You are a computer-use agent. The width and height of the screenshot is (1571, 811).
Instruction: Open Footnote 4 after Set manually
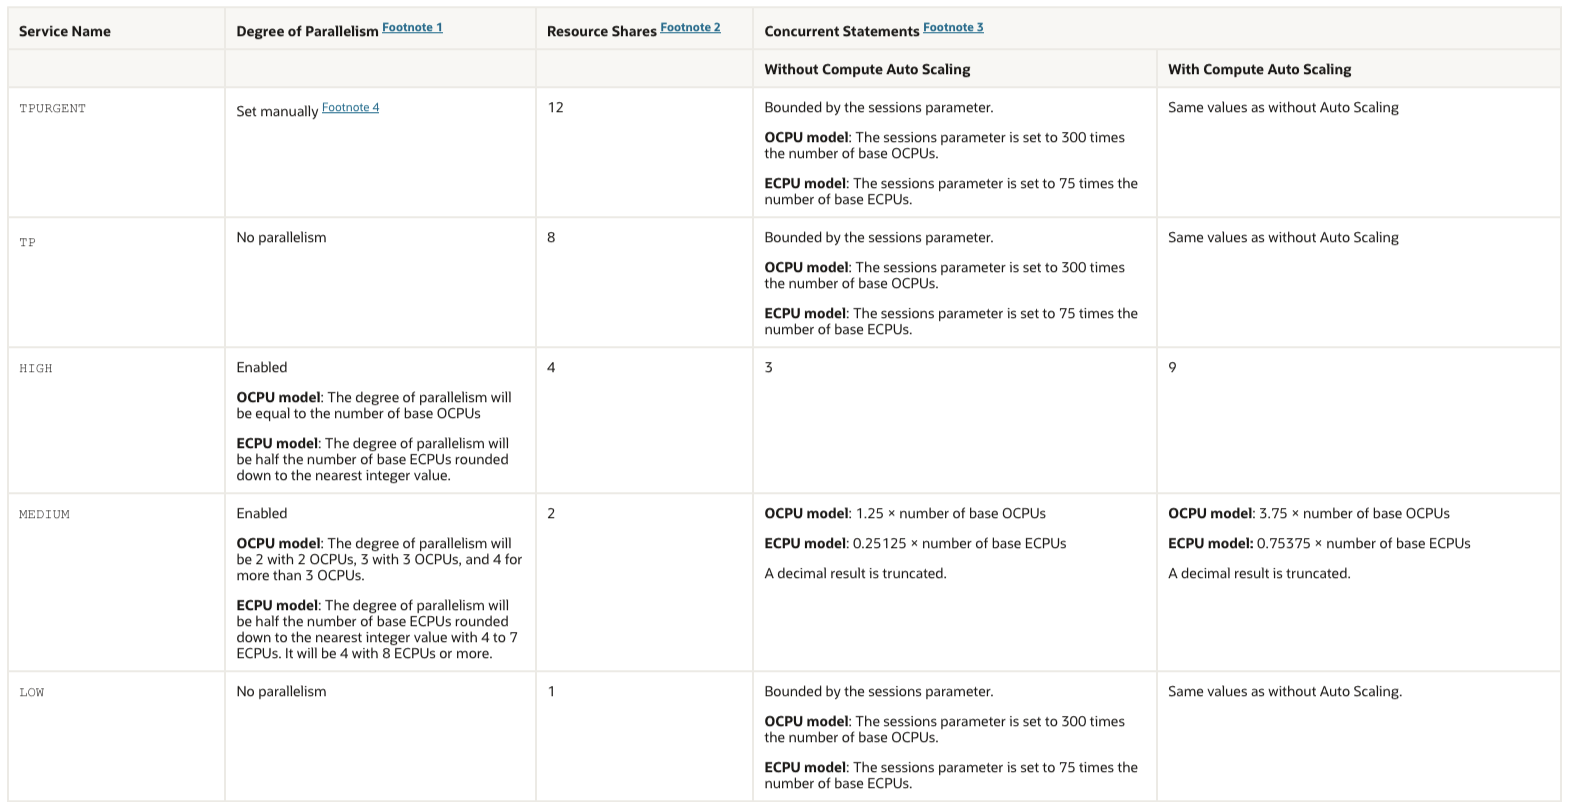coord(350,108)
